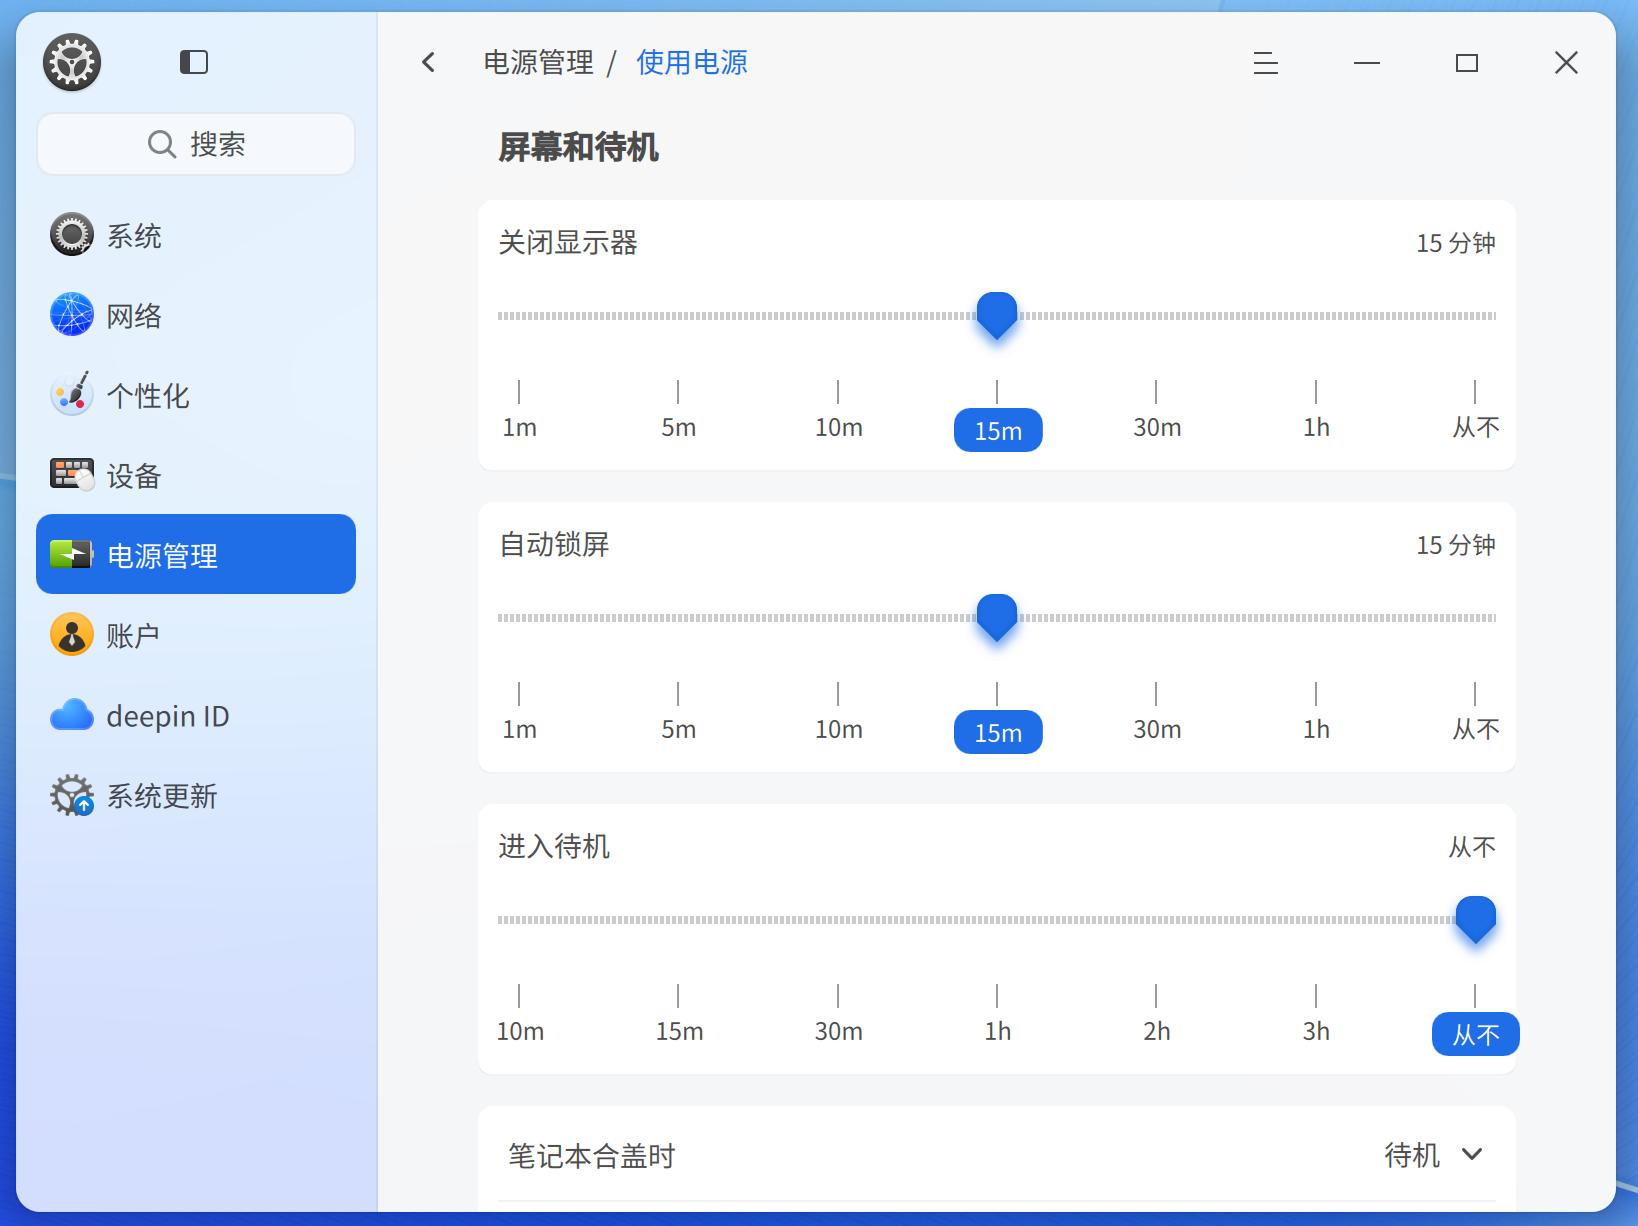Toggle the sidebar collapse icon
The image size is (1638, 1226).
pyautogui.click(x=194, y=62)
